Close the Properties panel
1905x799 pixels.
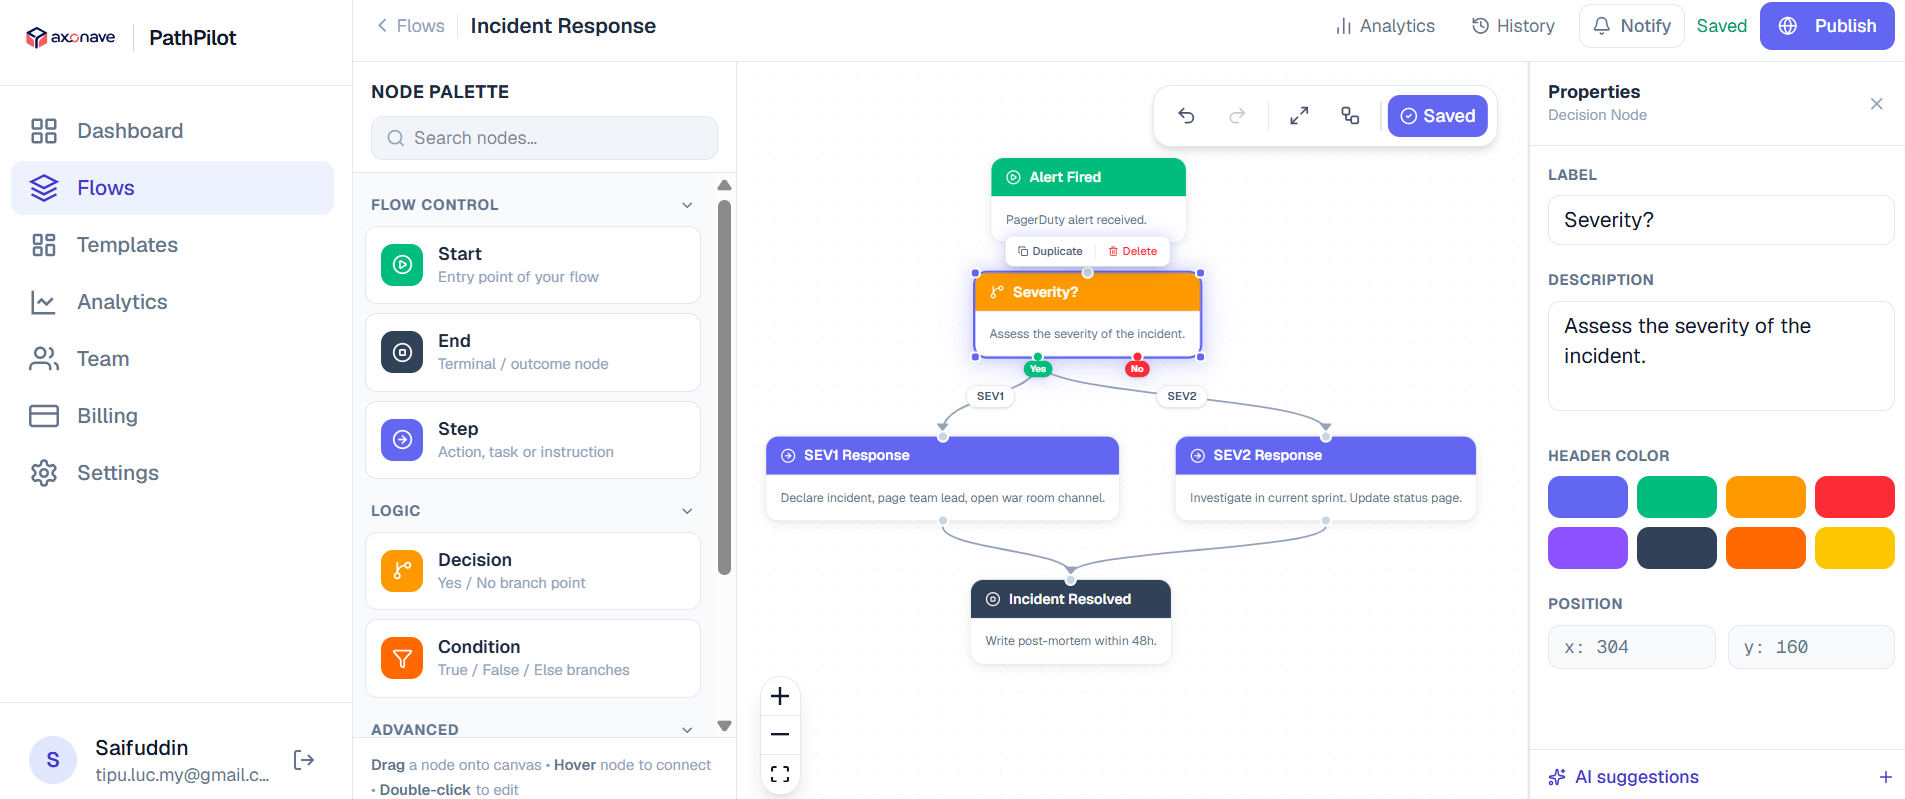(1877, 104)
